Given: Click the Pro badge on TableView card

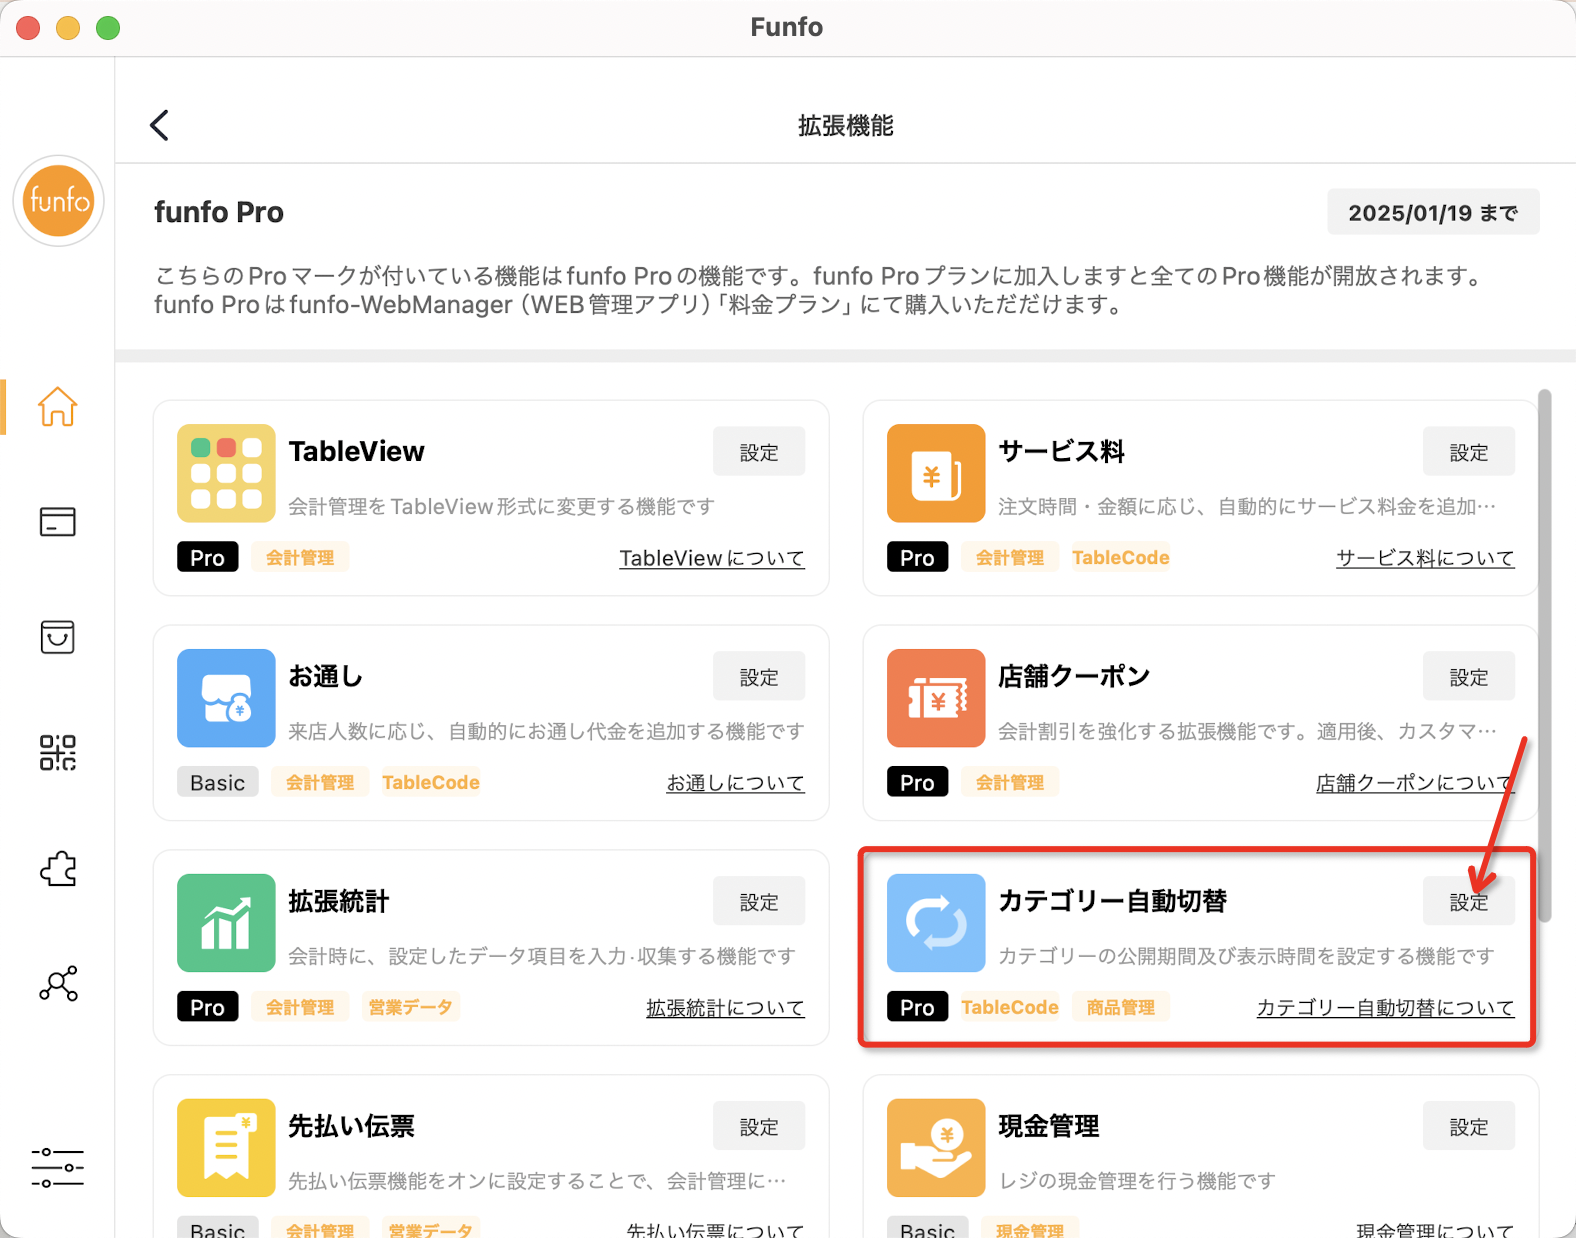Looking at the screenshot, I should [x=208, y=557].
